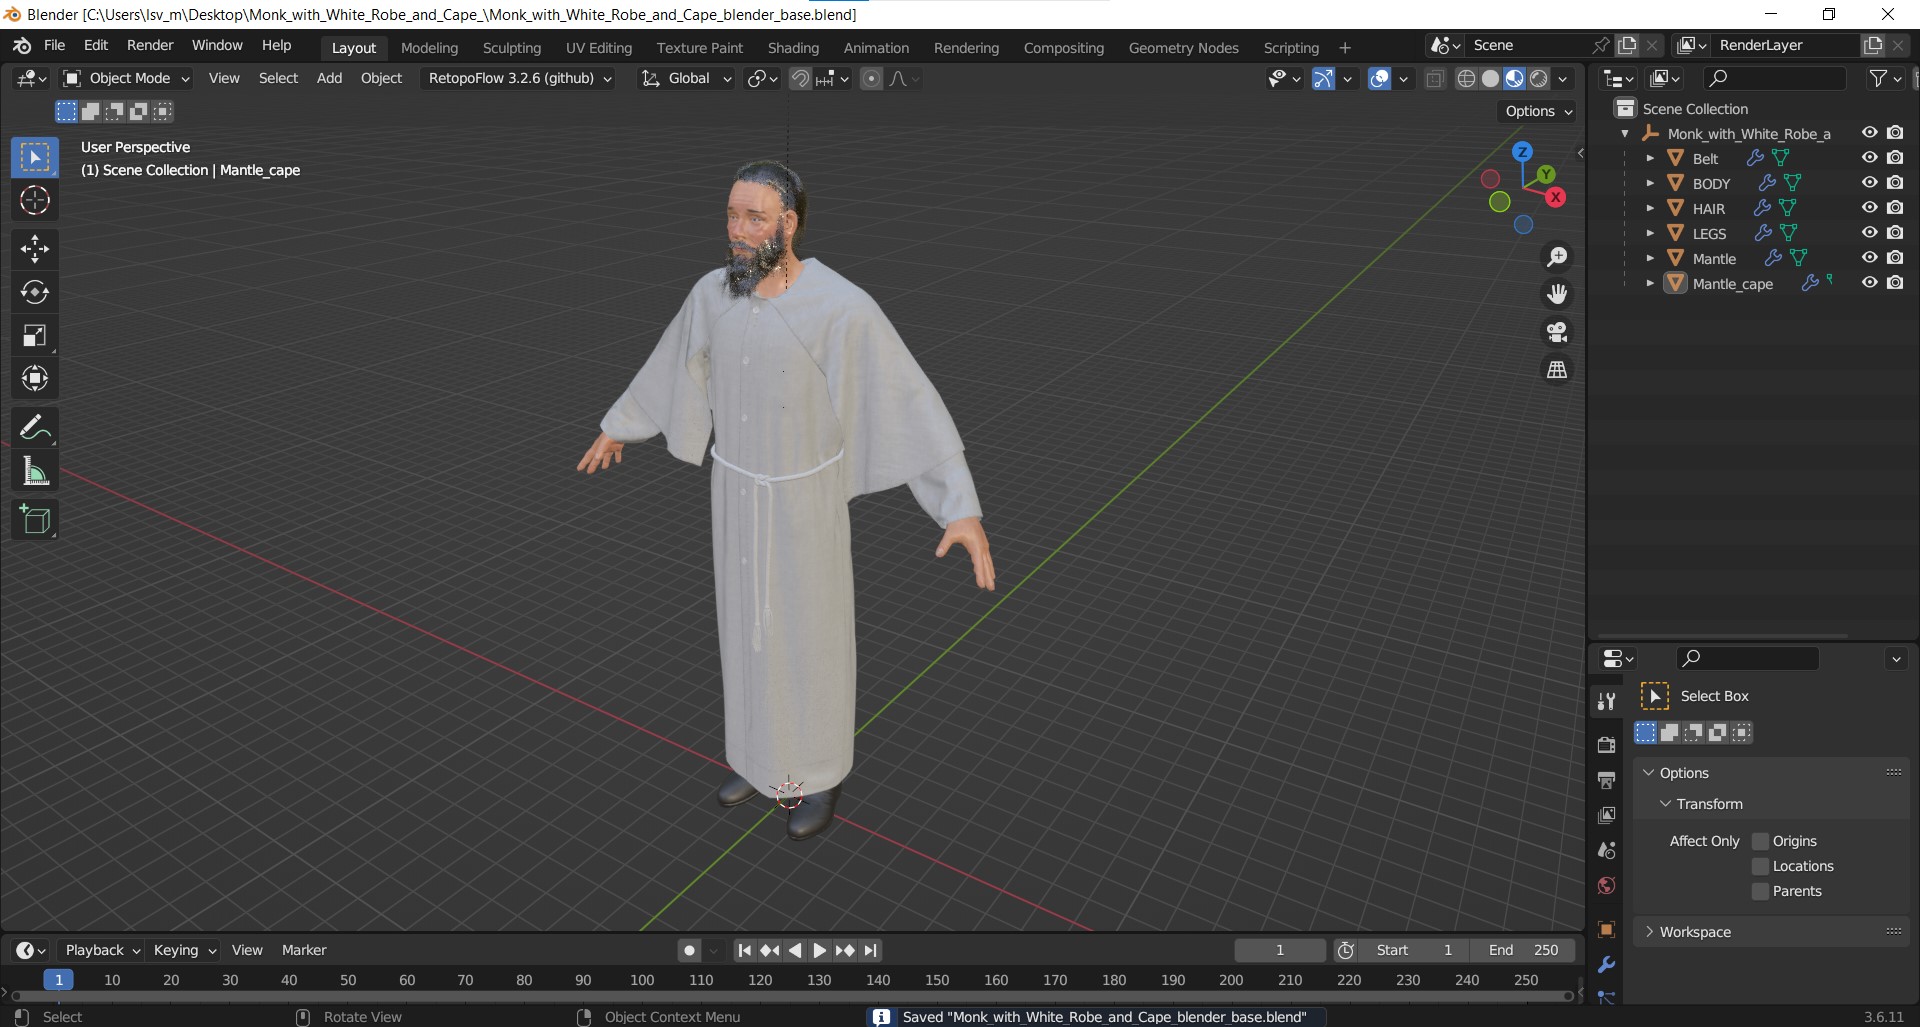Viewport: 1920px width, 1027px height.
Task: Toggle proportional editing in header
Action: pos(871,79)
